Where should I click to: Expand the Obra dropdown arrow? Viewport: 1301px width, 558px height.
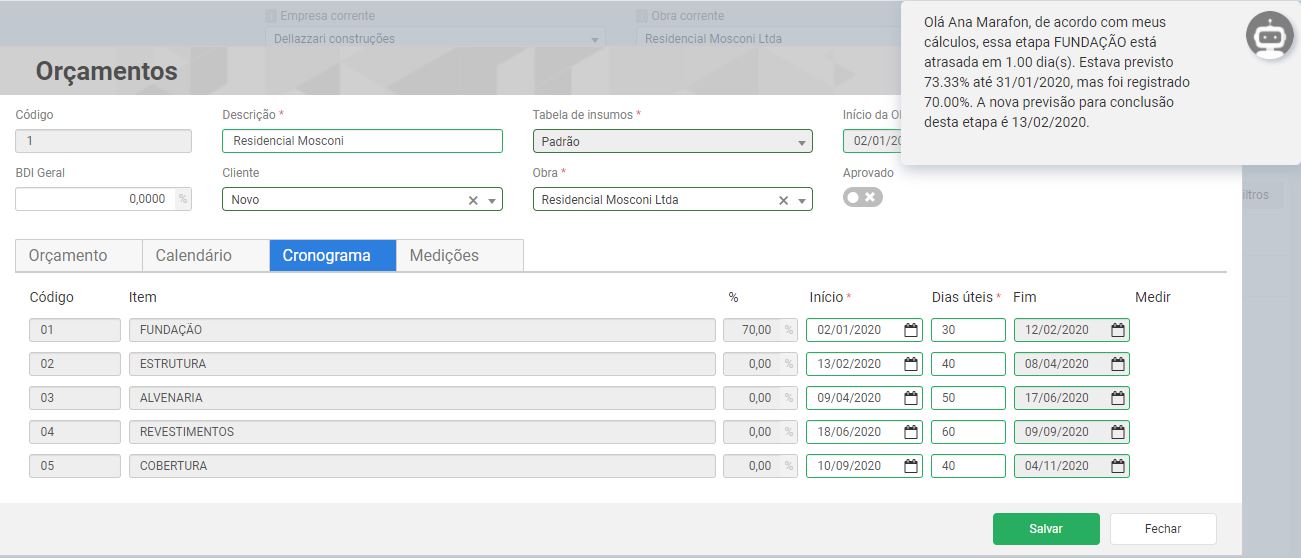pyautogui.click(x=802, y=201)
